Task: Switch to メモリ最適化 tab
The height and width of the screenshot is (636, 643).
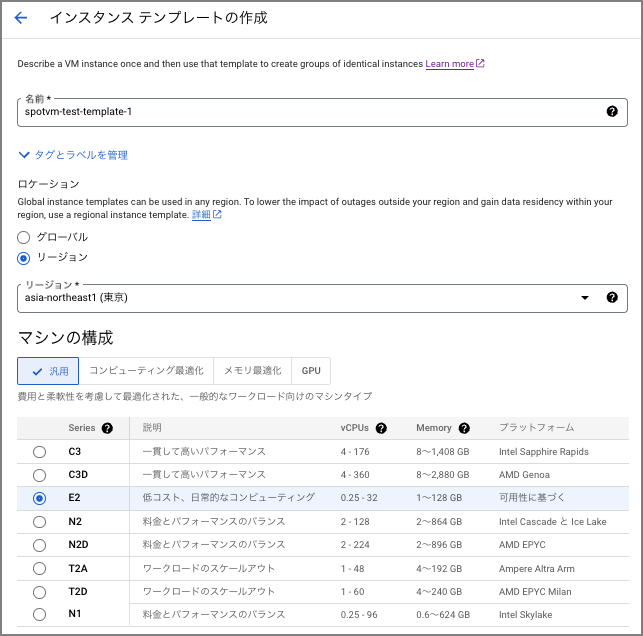Action: click(252, 371)
